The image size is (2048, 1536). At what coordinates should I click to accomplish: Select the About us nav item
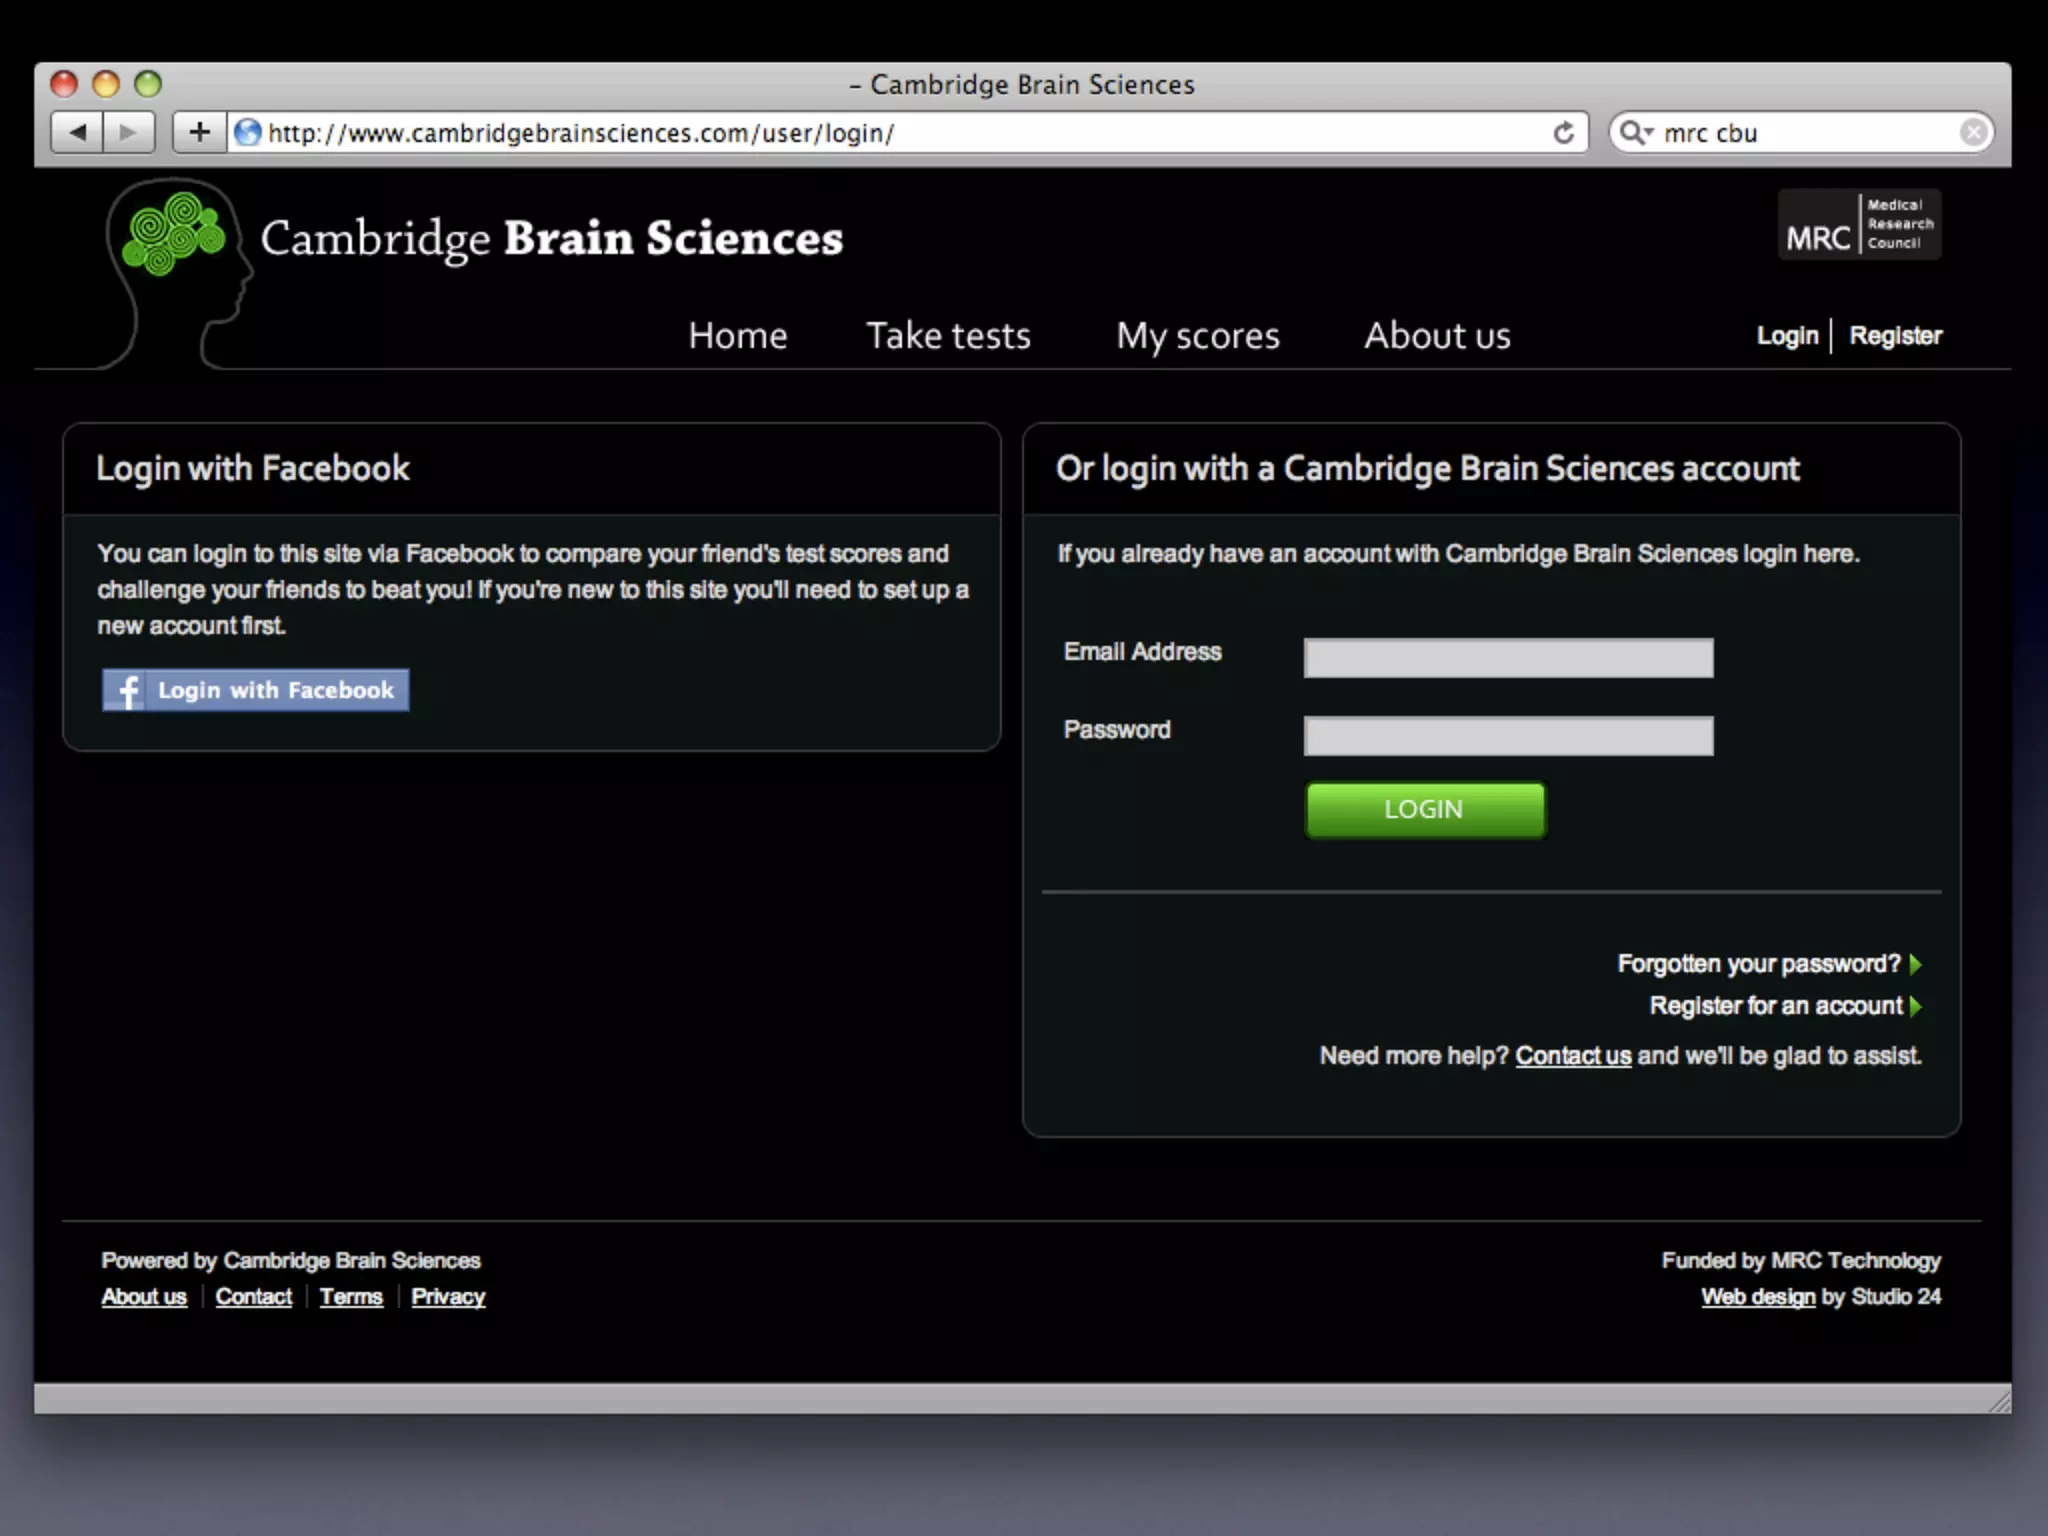[1437, 336]
